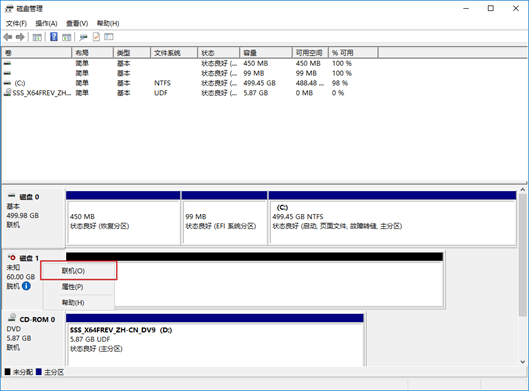Open the 文件(F) menu
This screenshot has width=529, height=391.
point(17,23)
